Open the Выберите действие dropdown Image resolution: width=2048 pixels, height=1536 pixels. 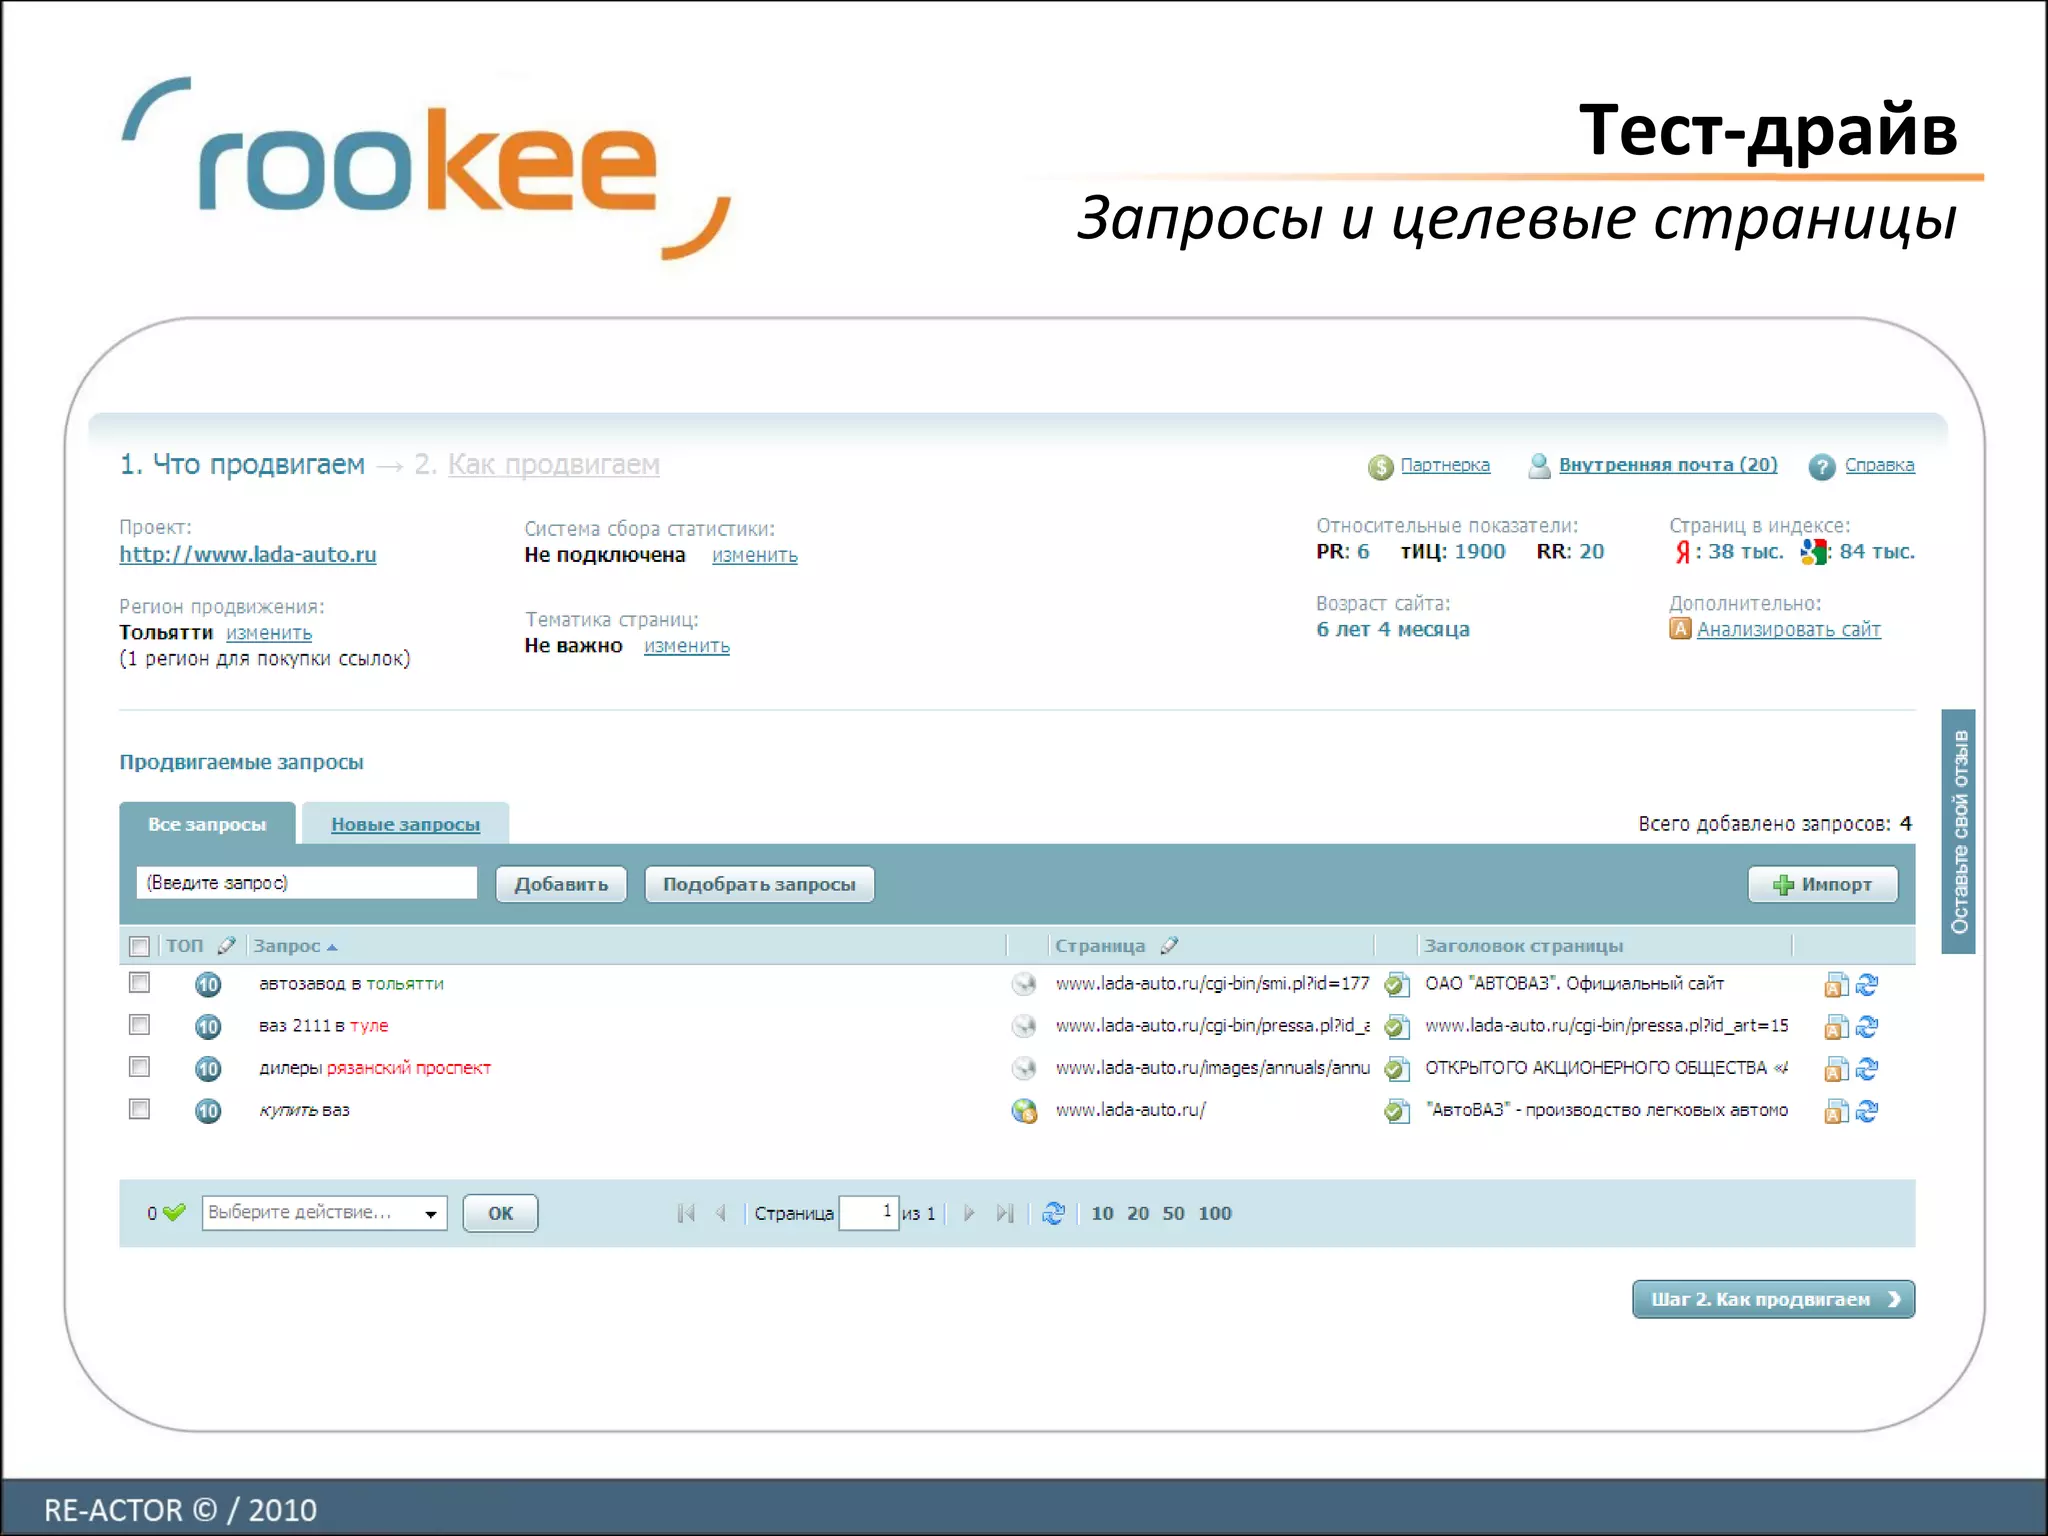pos(324,1213)
